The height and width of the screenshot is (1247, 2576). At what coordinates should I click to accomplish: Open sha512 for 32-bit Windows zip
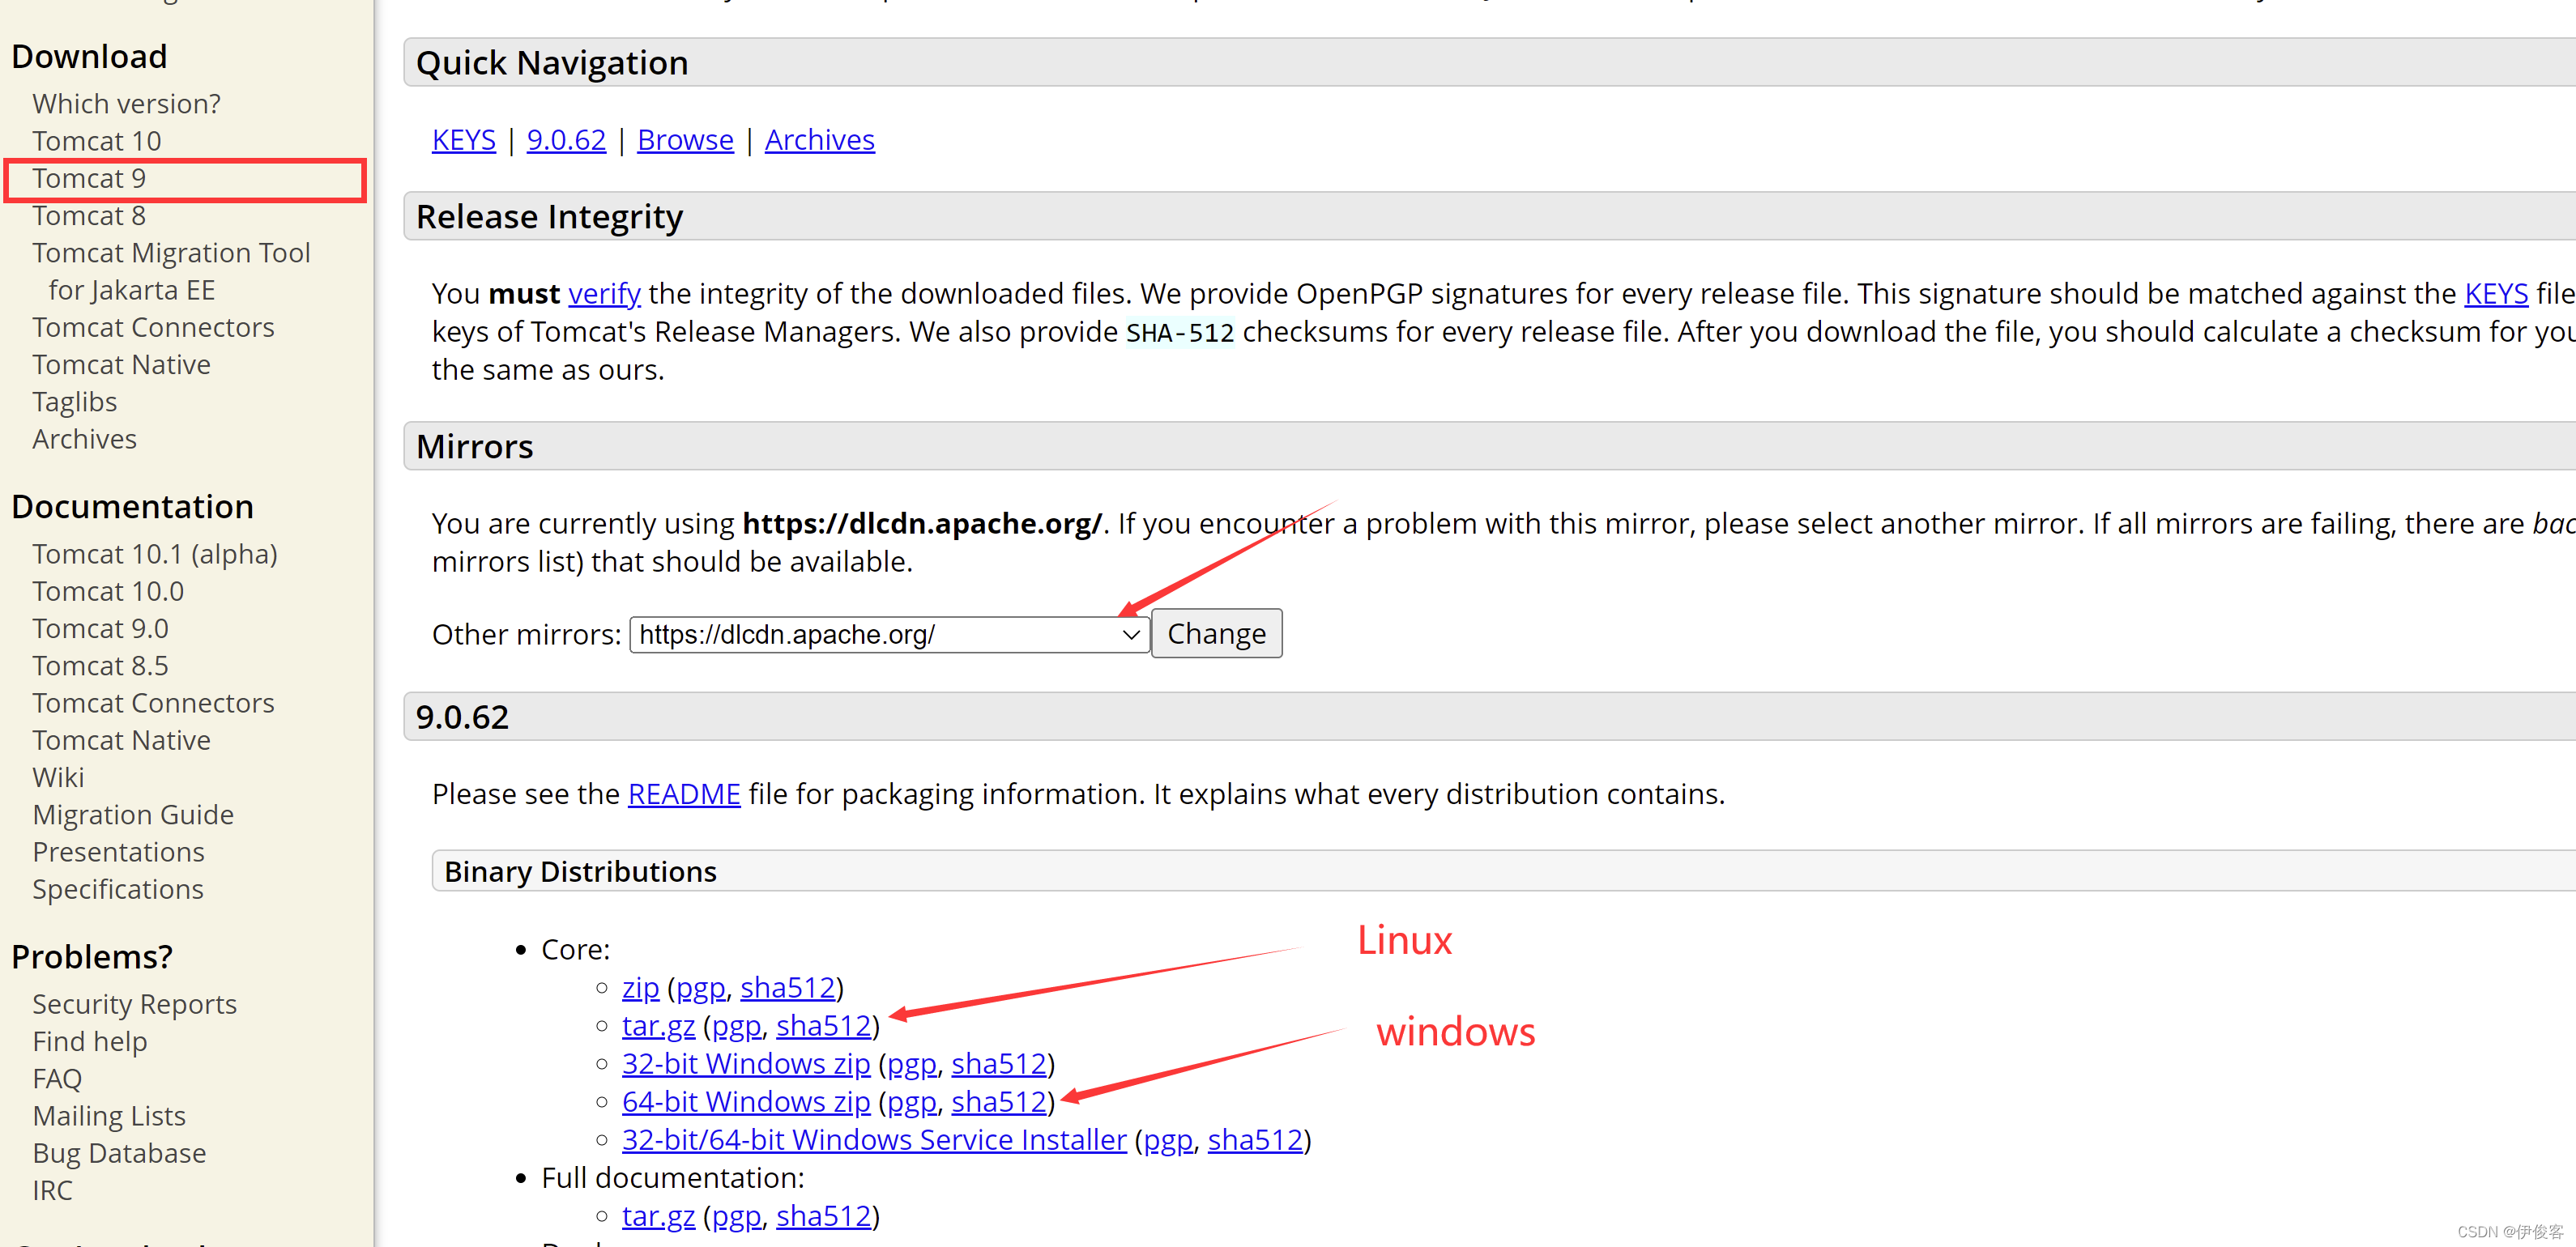(998, 1064)
